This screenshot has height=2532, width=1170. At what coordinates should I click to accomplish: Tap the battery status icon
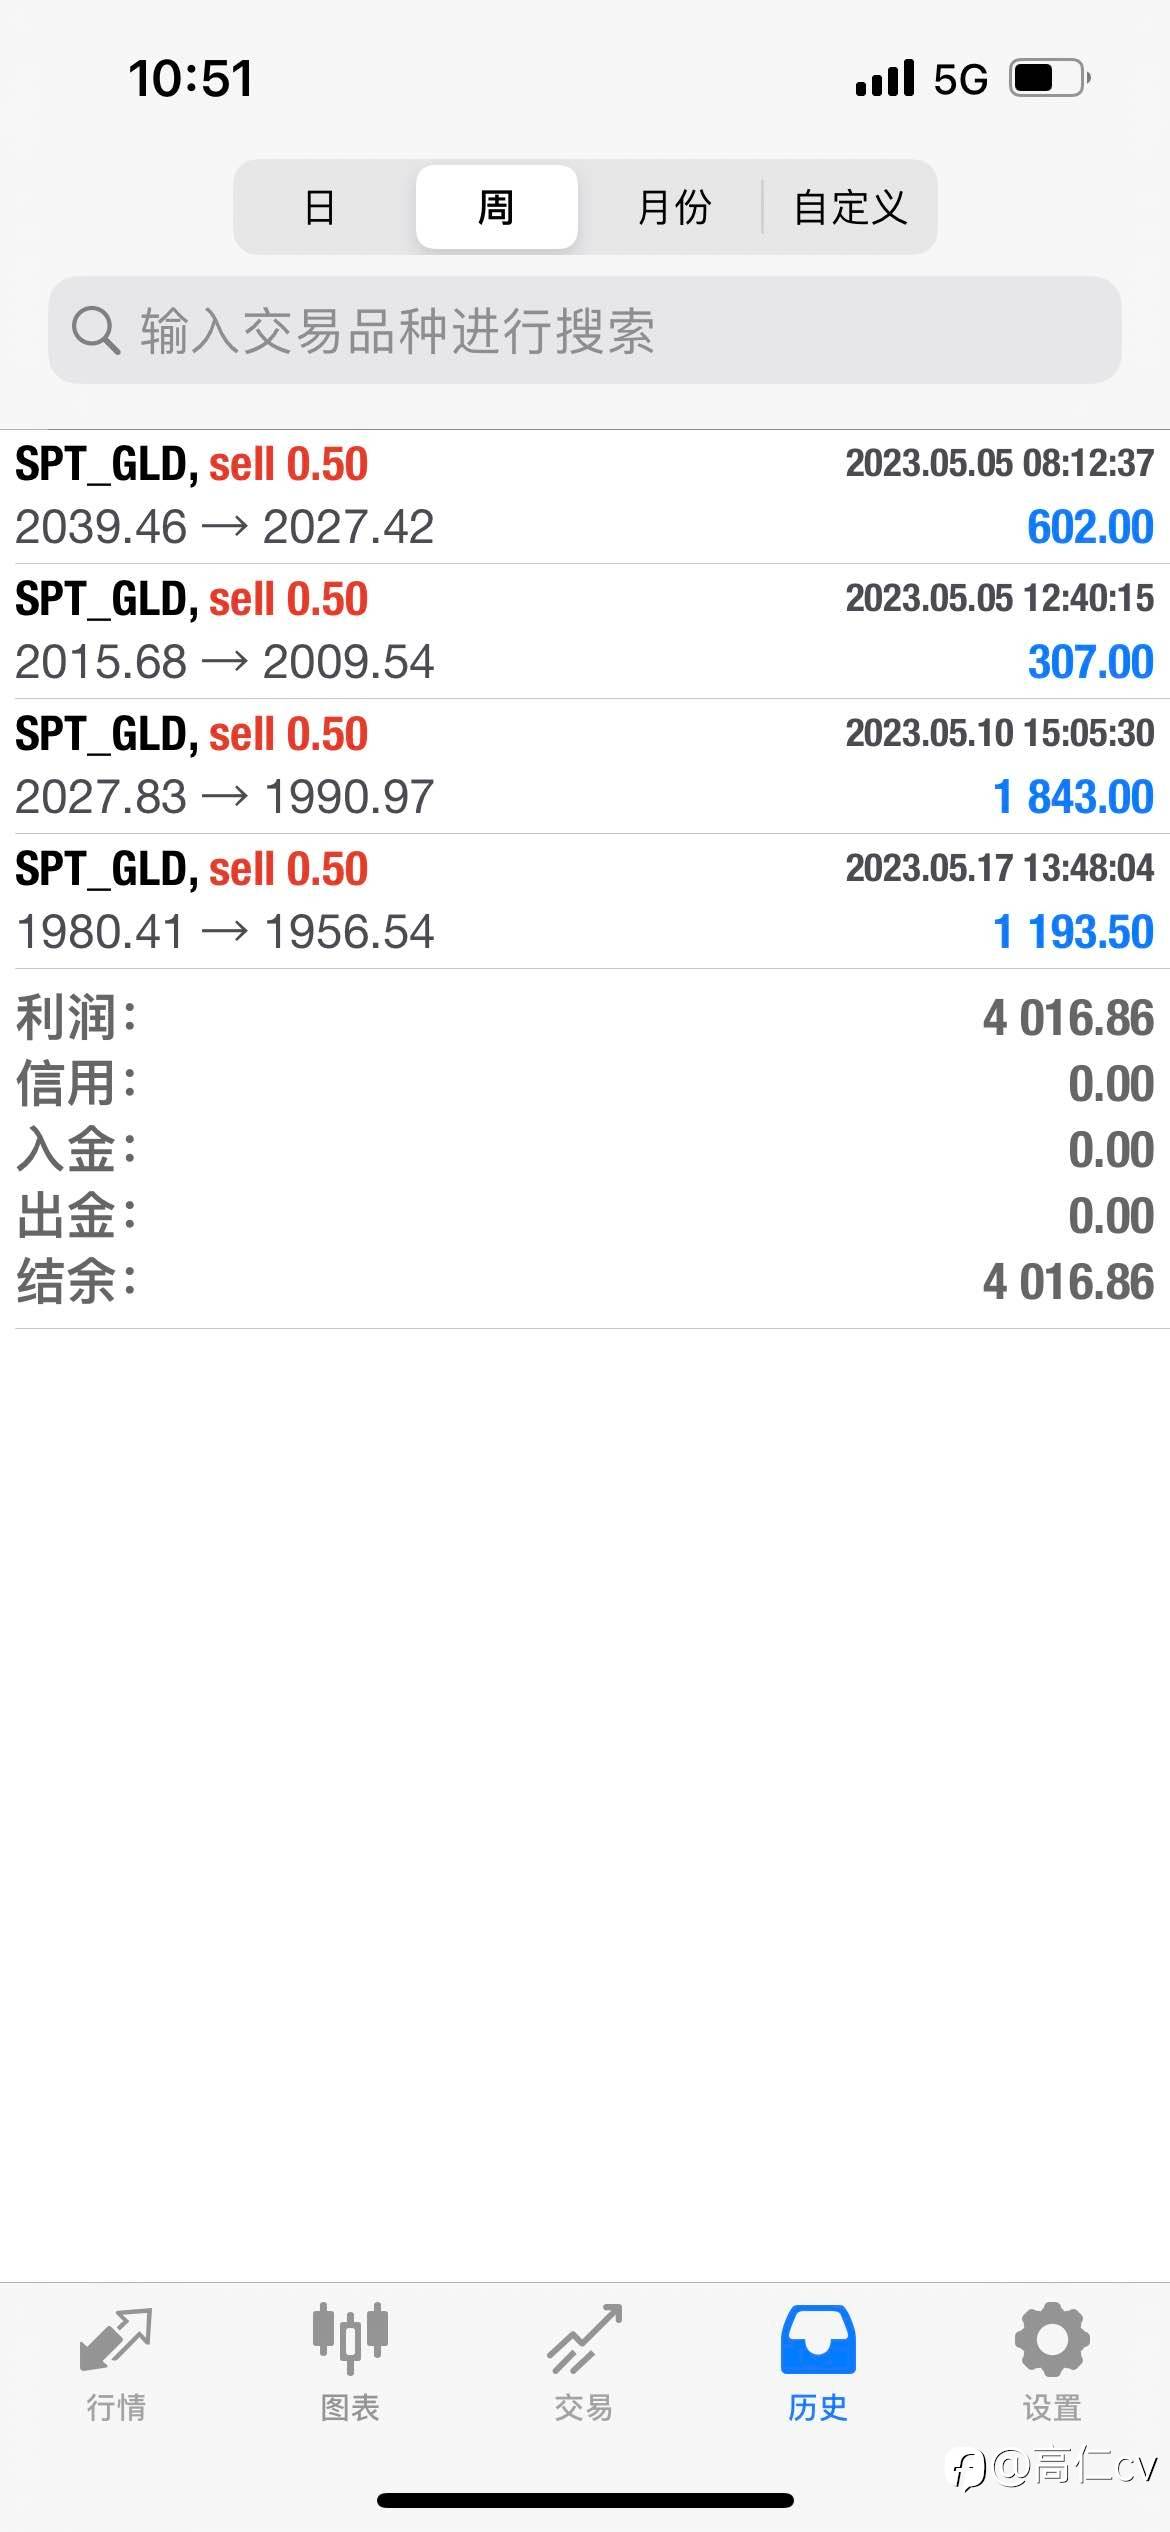[x=1050, y=78]
